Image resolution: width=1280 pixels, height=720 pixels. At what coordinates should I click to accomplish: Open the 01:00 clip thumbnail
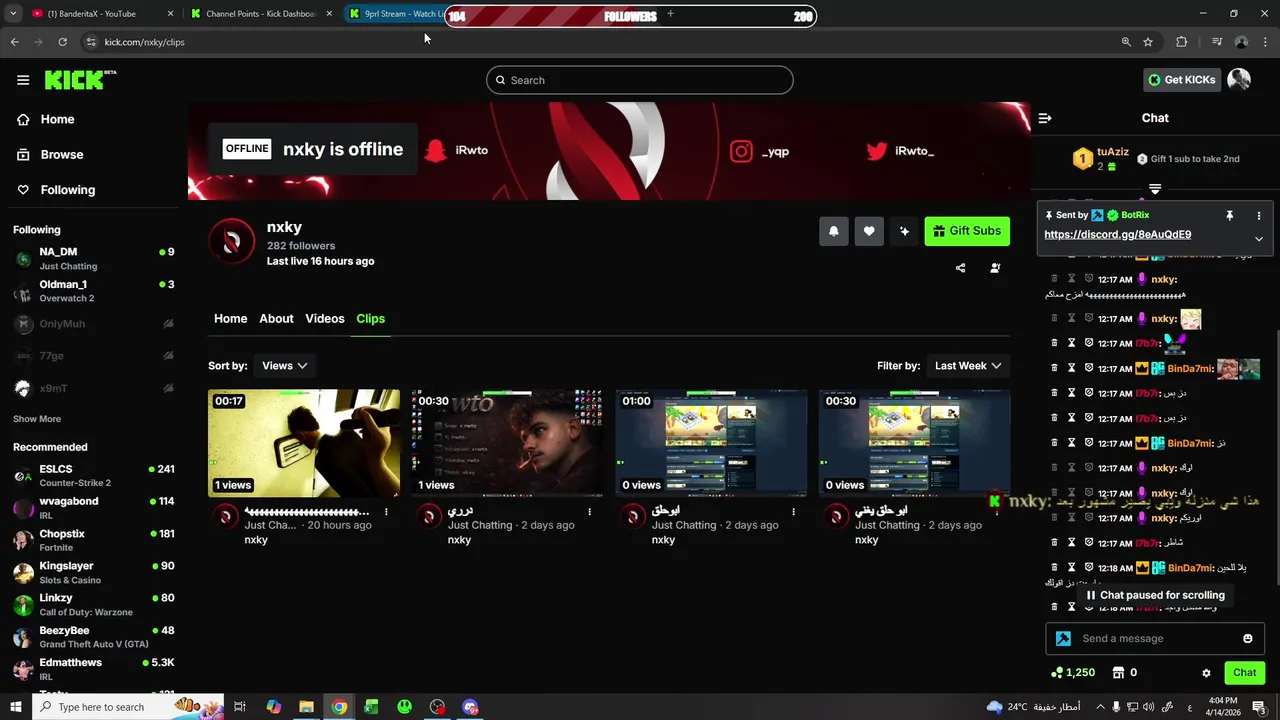[711, 443]
